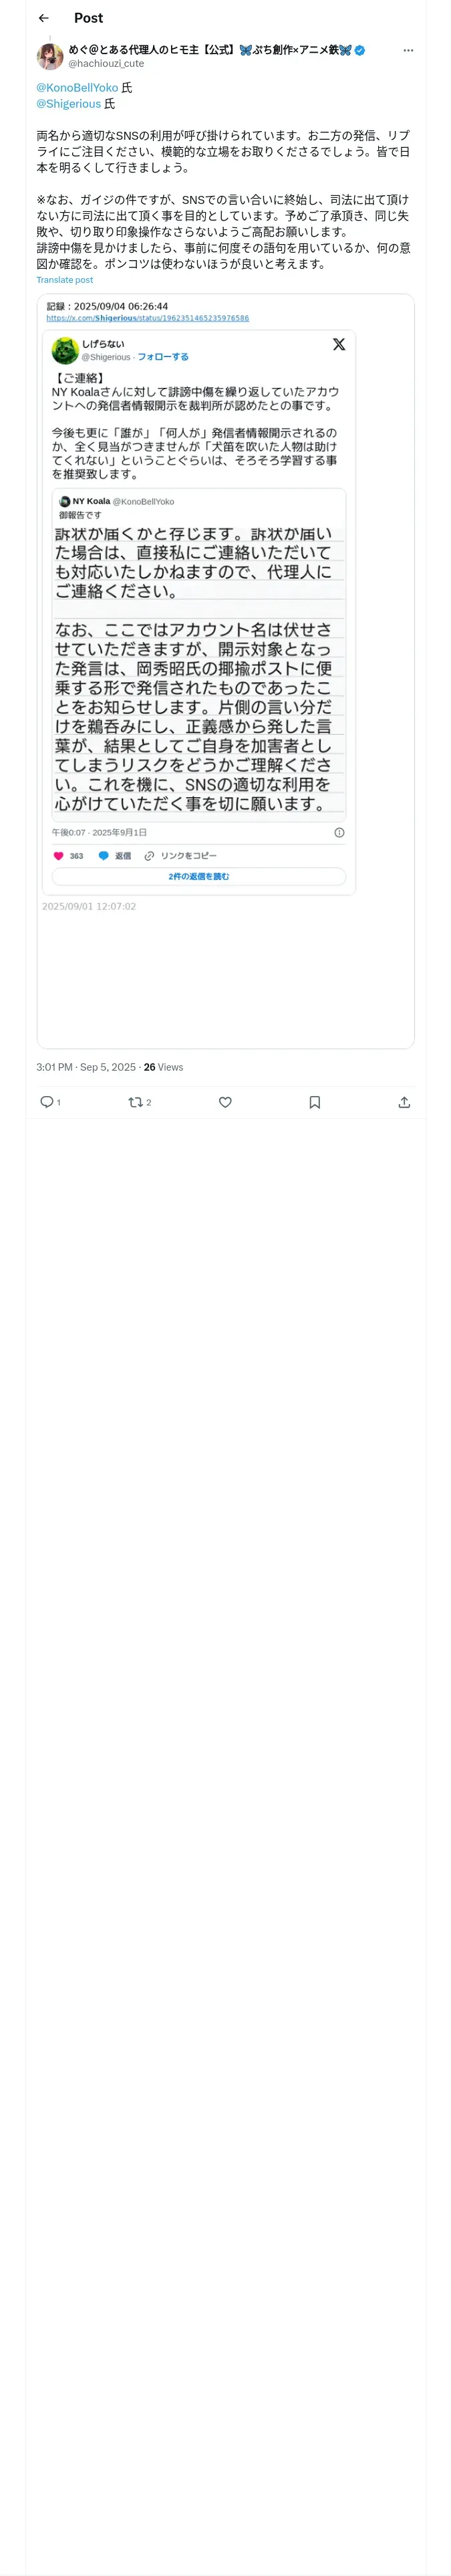Open the x.com/Shigerious status URL
Screen dimensions: 451x2576
148,318
